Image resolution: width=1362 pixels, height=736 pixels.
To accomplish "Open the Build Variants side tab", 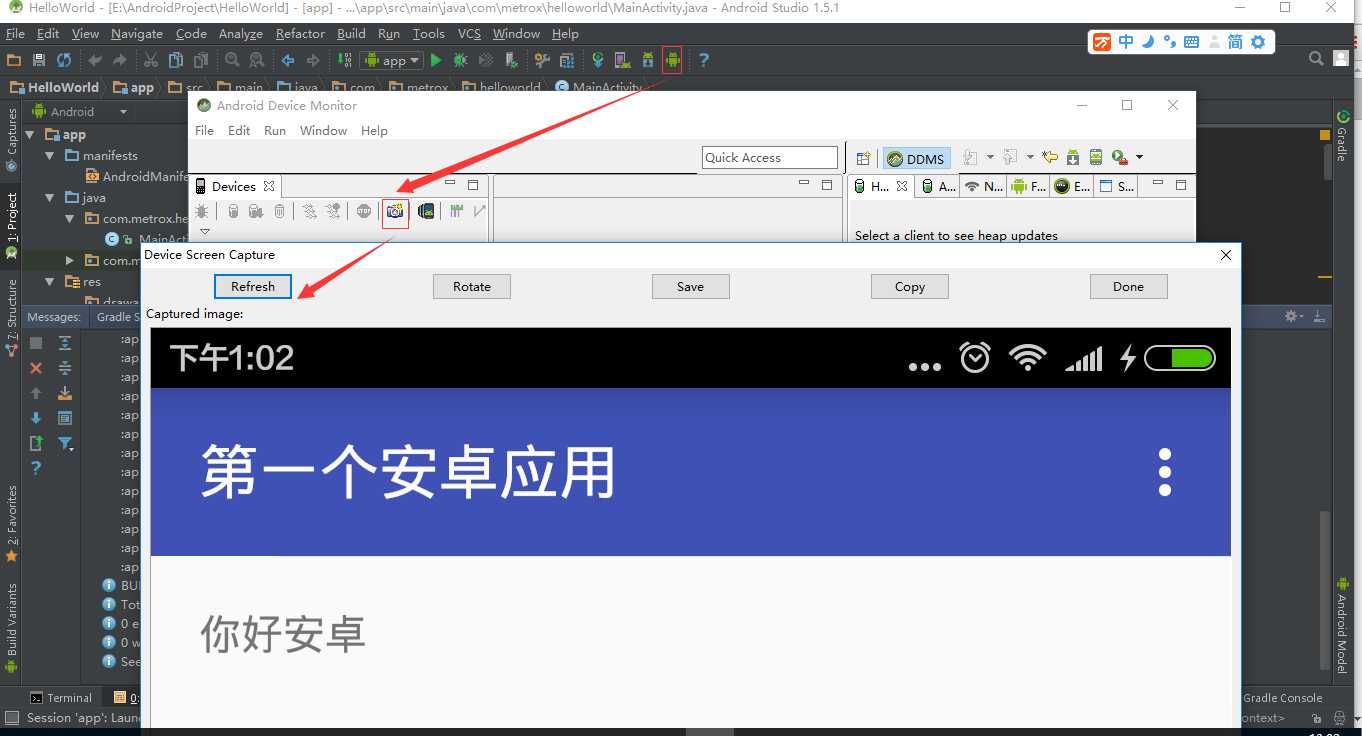I will [x=12, y=626].
